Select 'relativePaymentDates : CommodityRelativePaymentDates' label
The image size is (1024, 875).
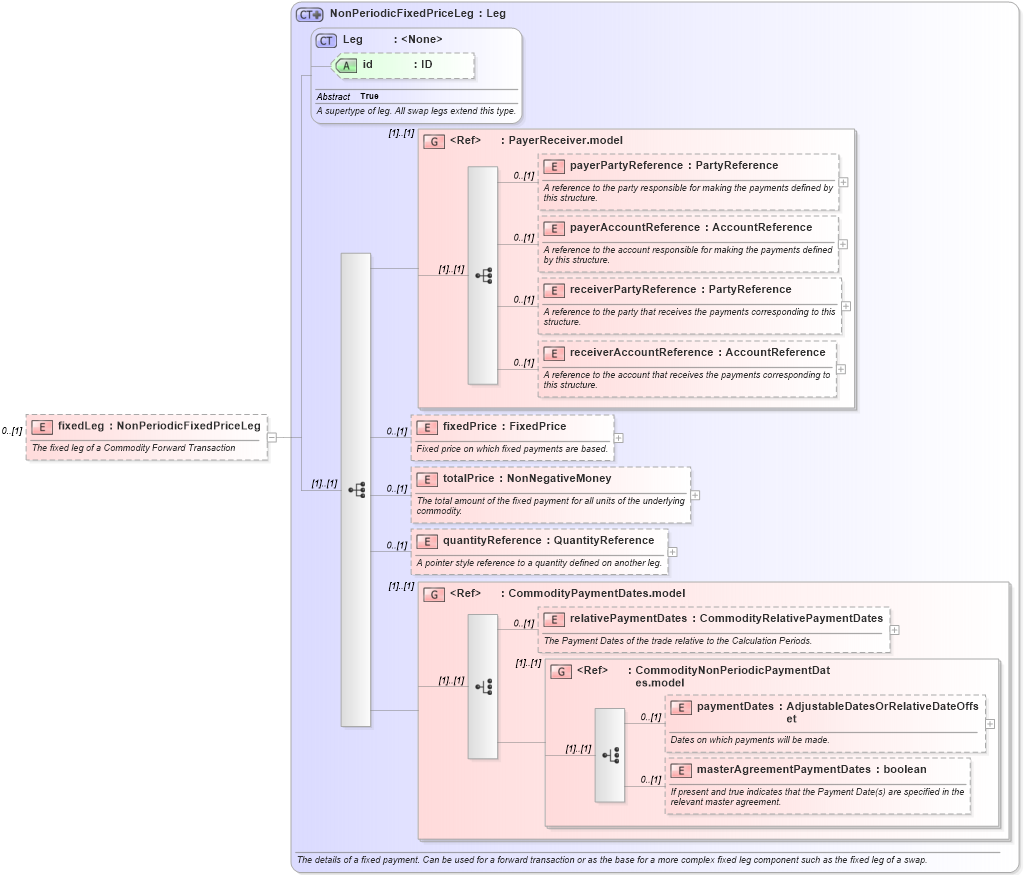(726, 618)
